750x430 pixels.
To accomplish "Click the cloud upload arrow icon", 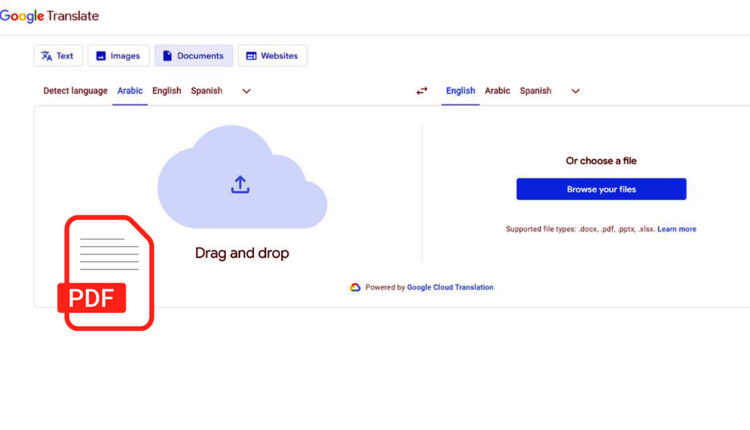I will coord(240,184).
